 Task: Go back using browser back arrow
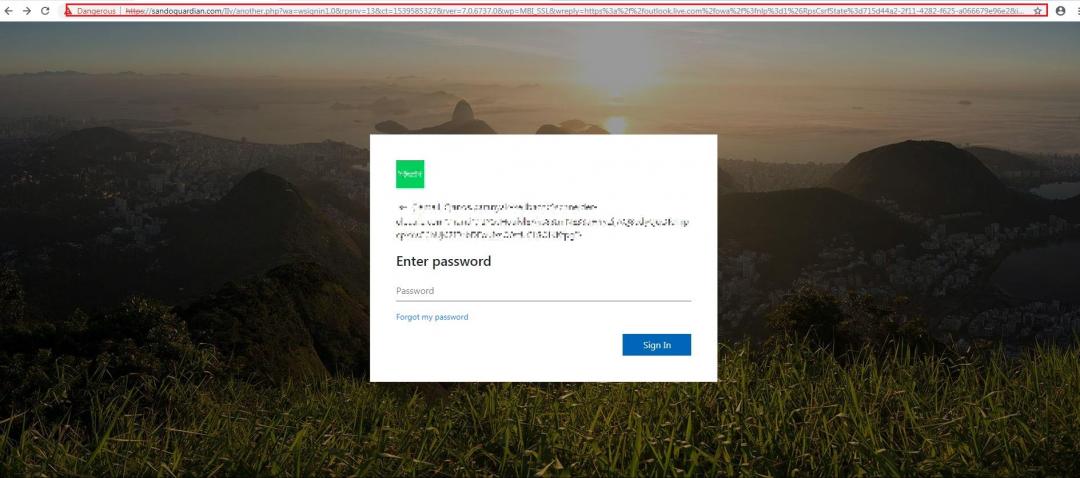coord(8,11)
